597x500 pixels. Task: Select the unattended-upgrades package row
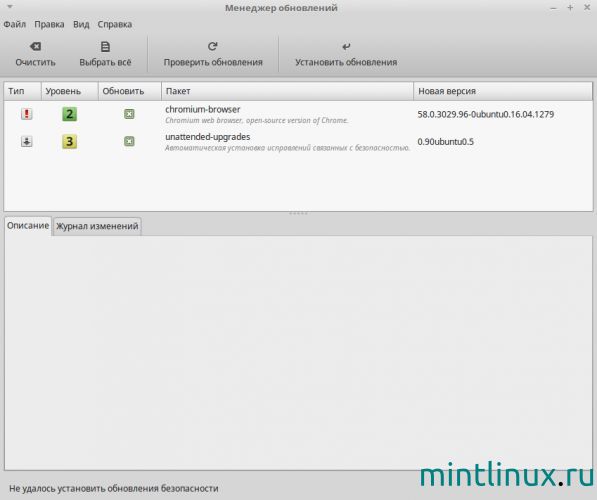tap(298, 142)
